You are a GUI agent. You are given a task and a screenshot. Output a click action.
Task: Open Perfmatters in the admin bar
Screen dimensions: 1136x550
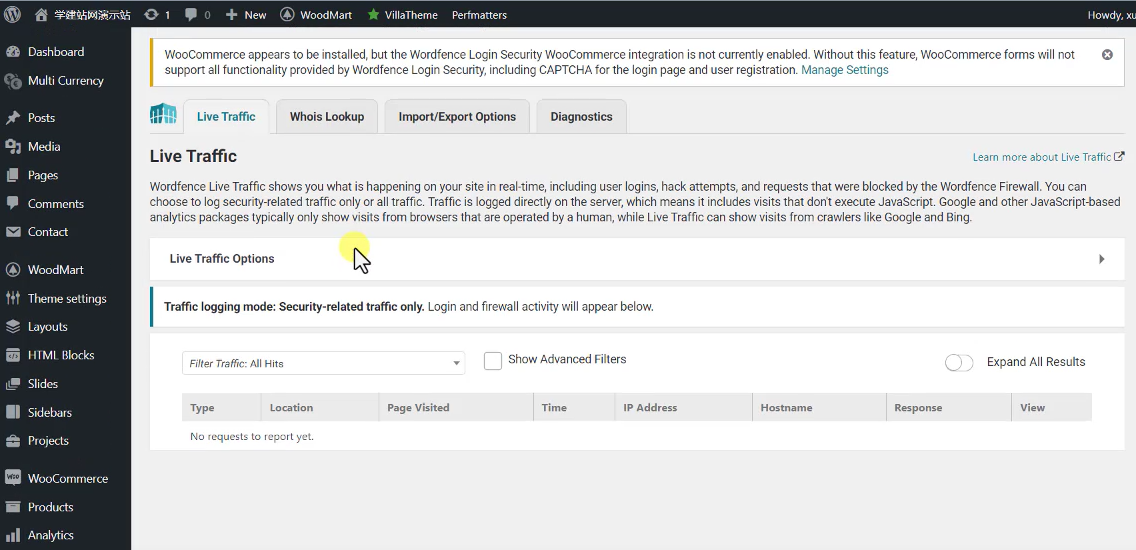pos(479,14)
